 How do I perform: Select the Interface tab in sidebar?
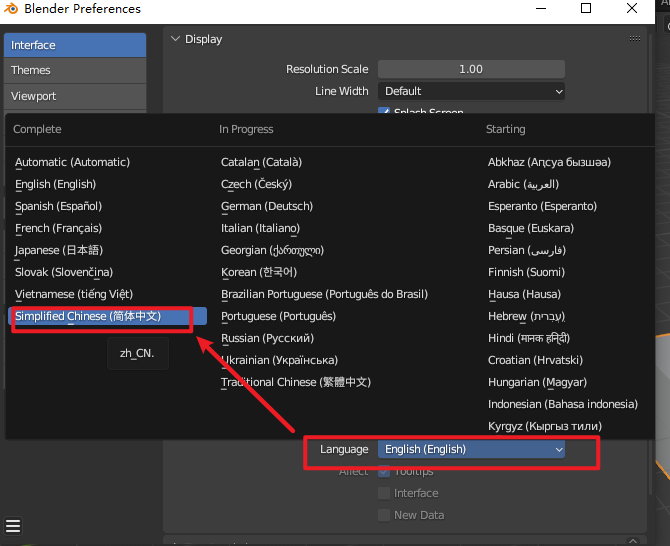[74, 45]
